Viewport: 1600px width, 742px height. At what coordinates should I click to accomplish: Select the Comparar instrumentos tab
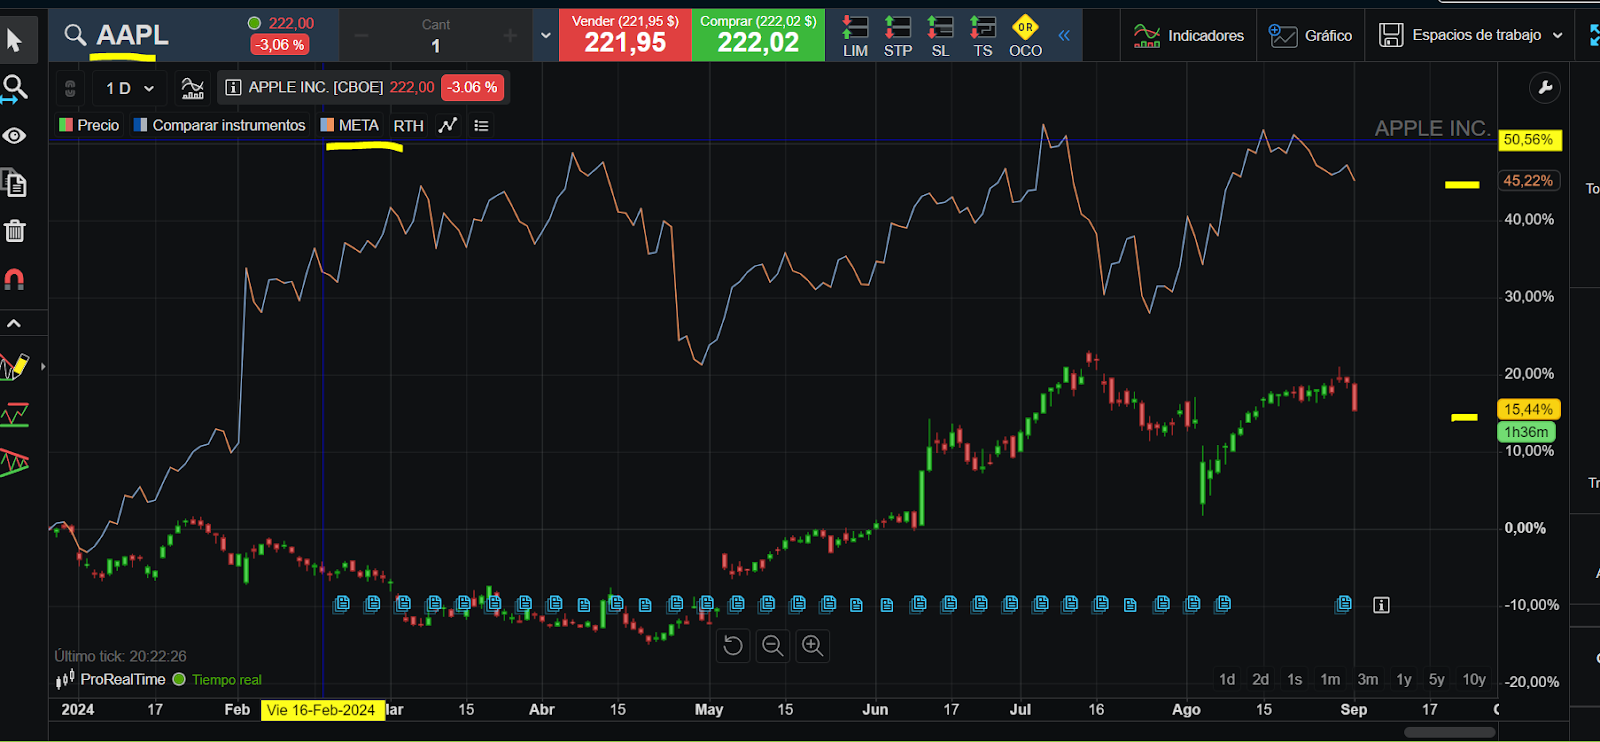point(220,125)
